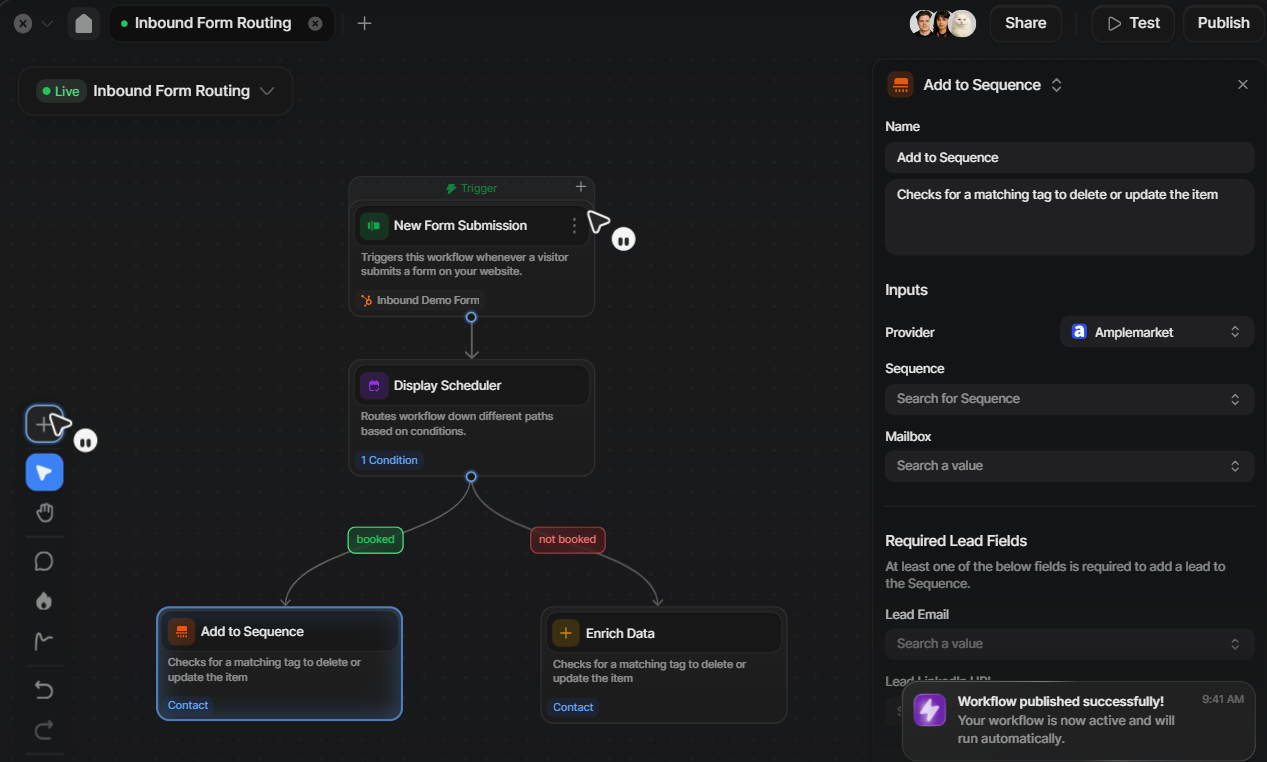This screenshot has width=1267, height=762.
Task: Click the Add to Sequence panel header icon
Action: point(901,85)
